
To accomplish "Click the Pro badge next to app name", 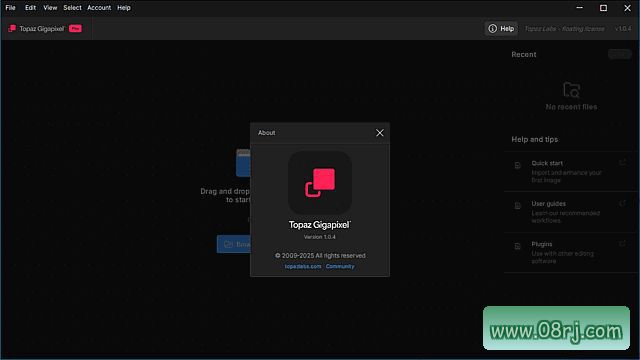I will 75,29.
